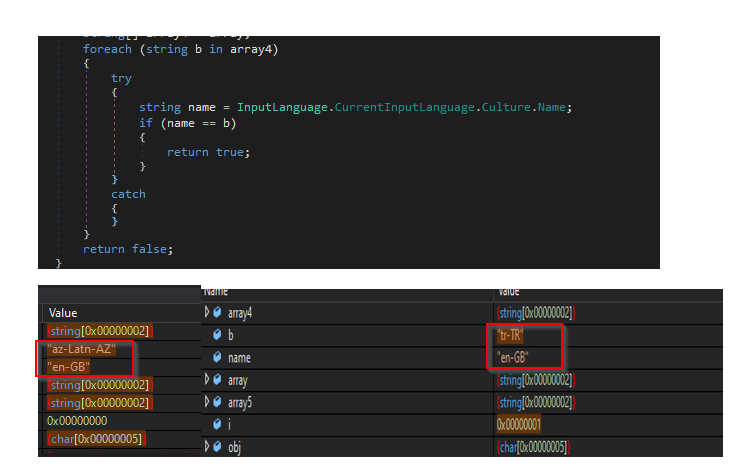Click the variable icon beside name
This screenshot has width=734, height=475.
[217, 358]
